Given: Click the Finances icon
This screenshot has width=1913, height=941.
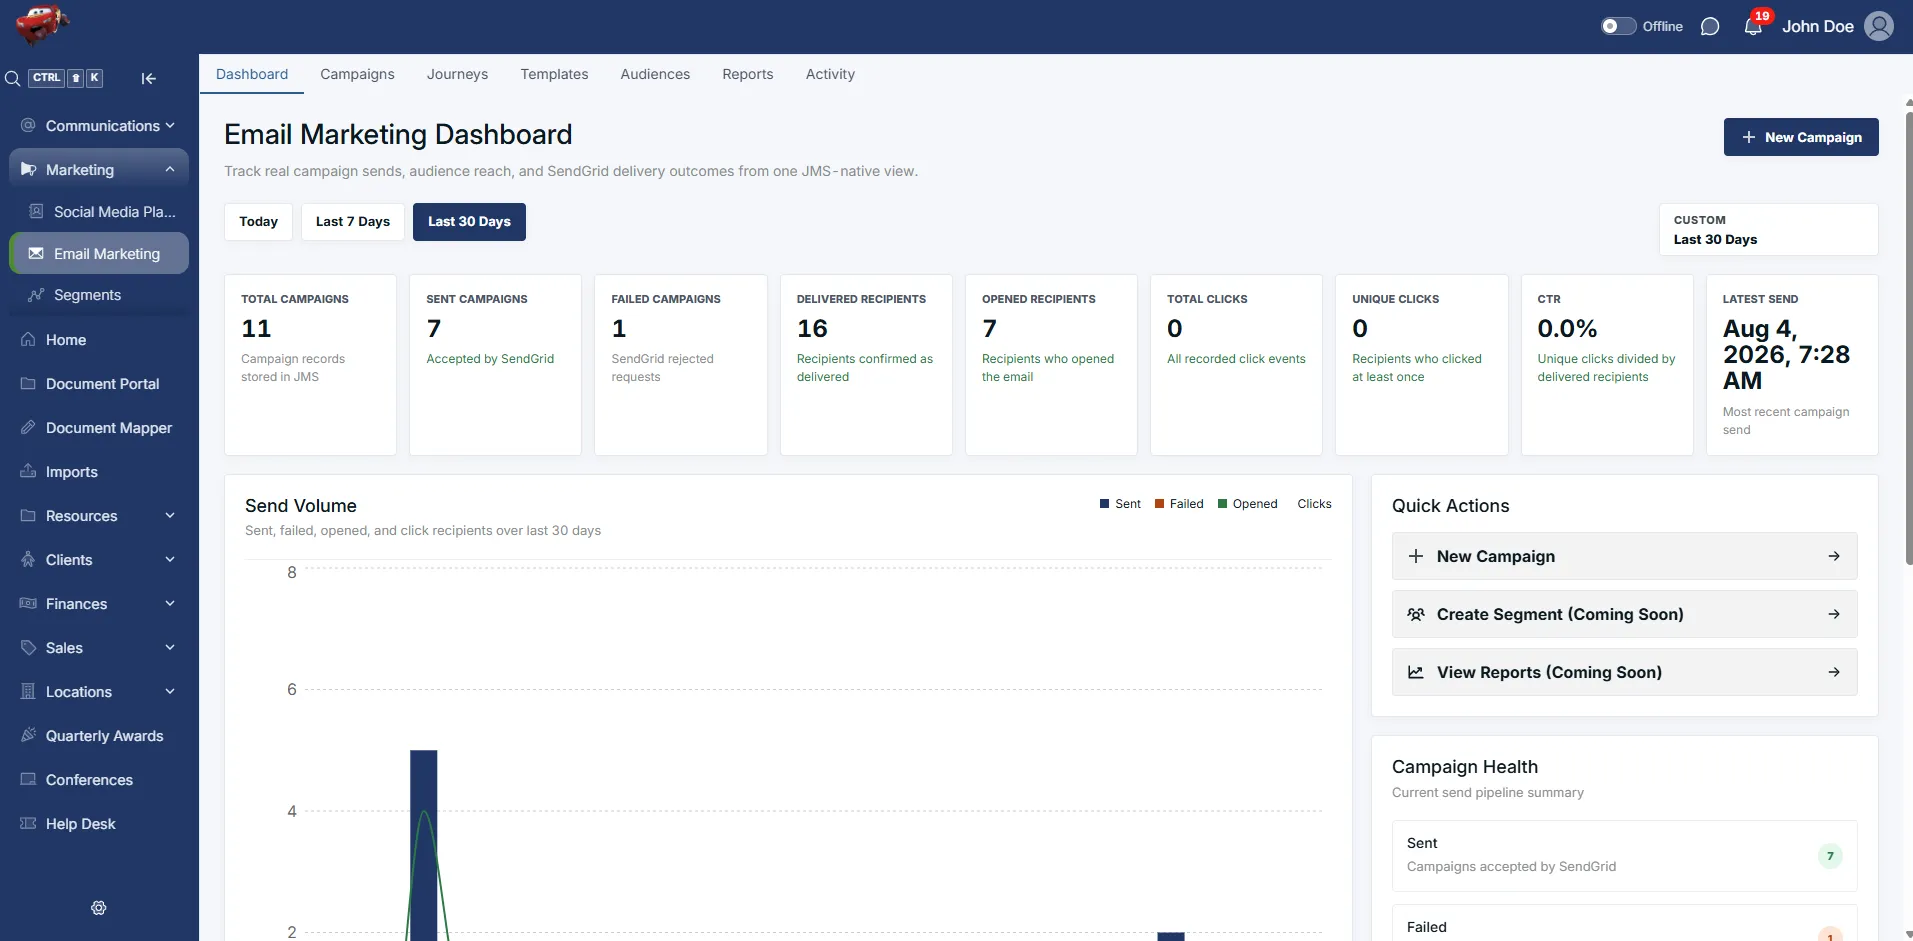Looking at the screenshot, I should click(28, 603).
